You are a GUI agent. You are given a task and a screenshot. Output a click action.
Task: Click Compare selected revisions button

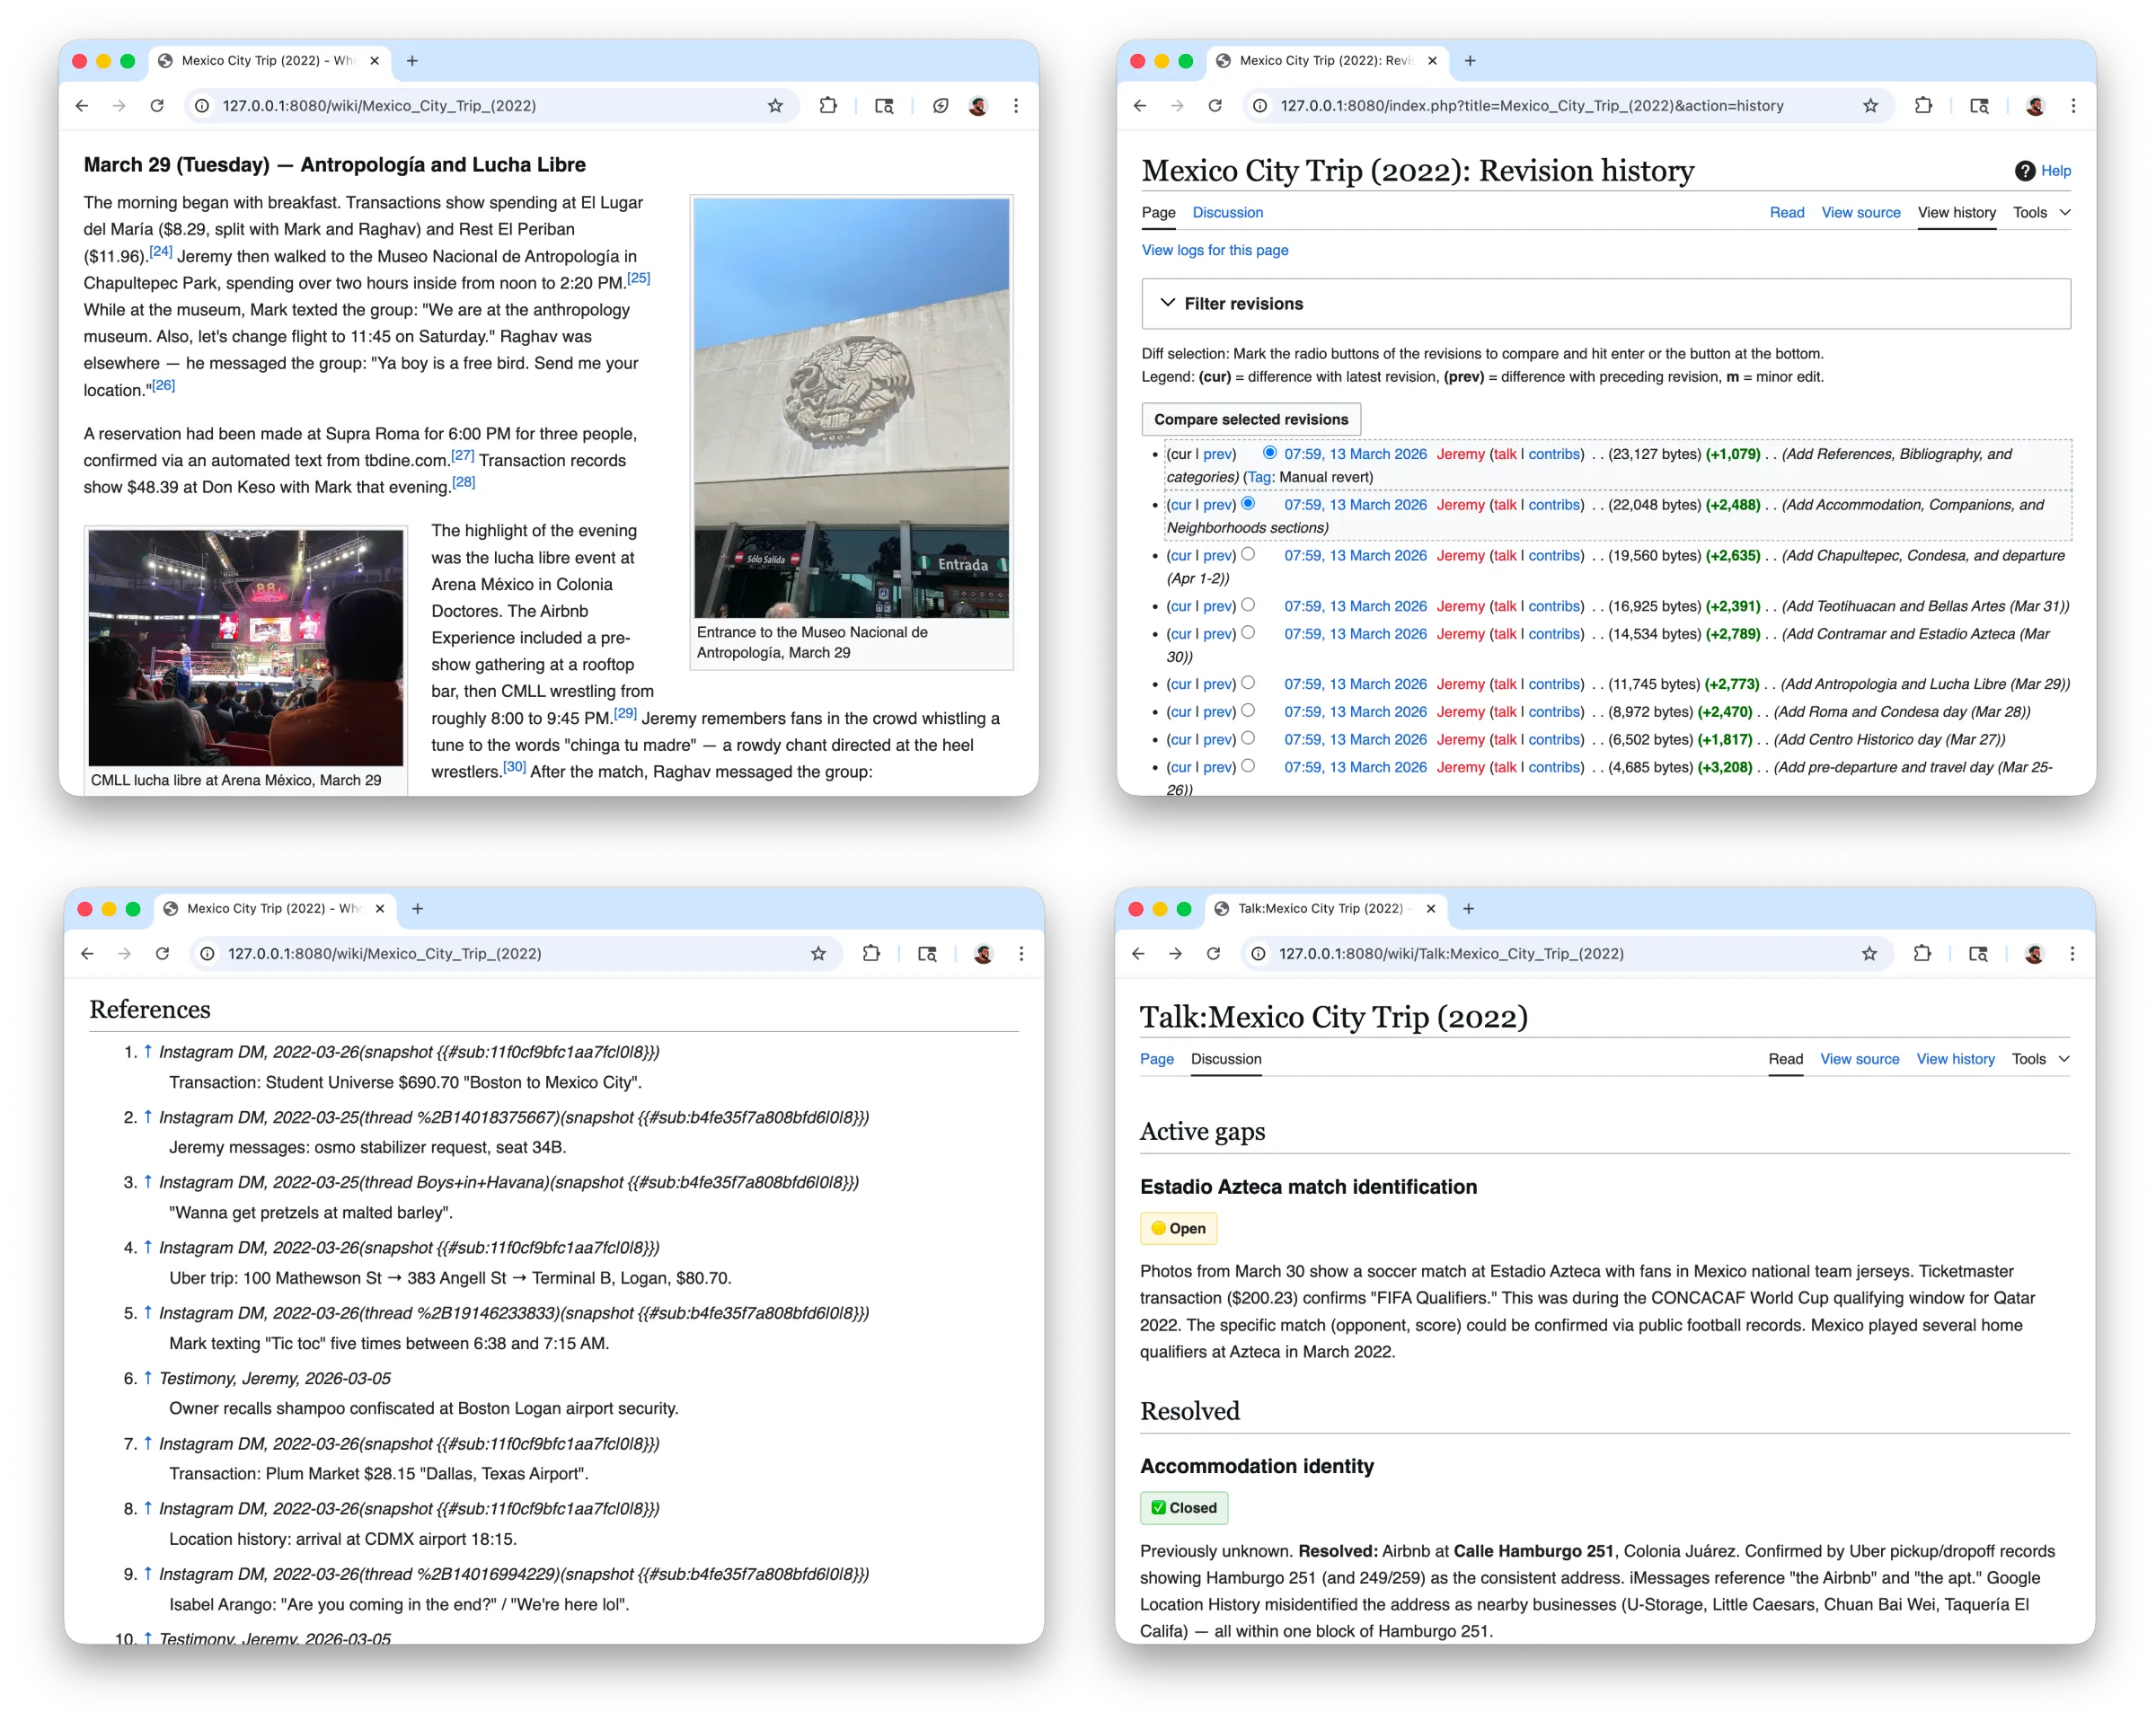pos(1250,420)
